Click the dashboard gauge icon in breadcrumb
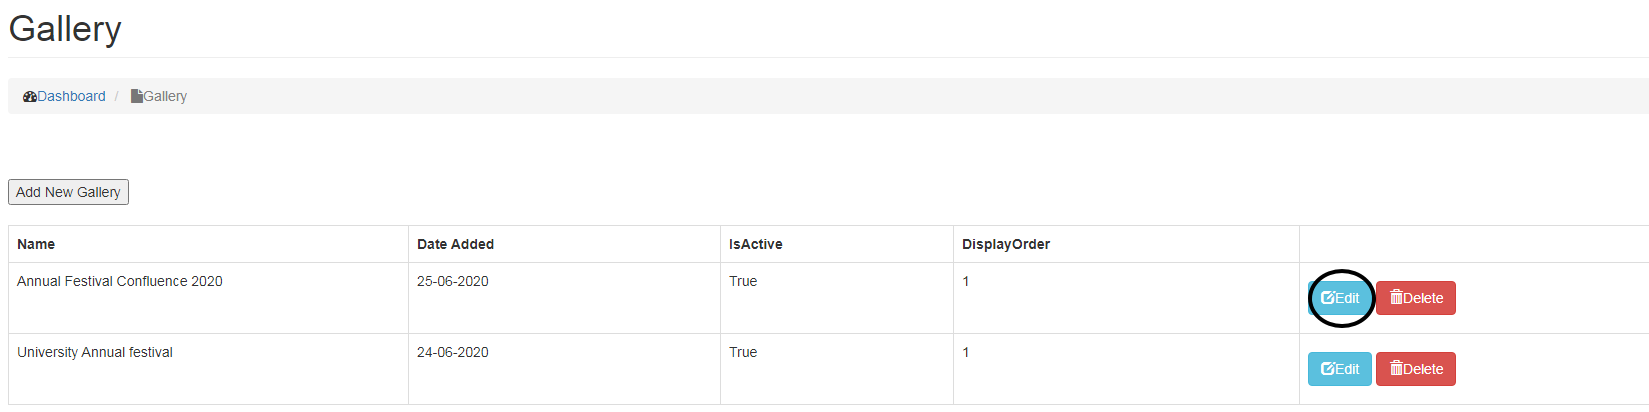1649x412 pixels. tap(30, 97)
